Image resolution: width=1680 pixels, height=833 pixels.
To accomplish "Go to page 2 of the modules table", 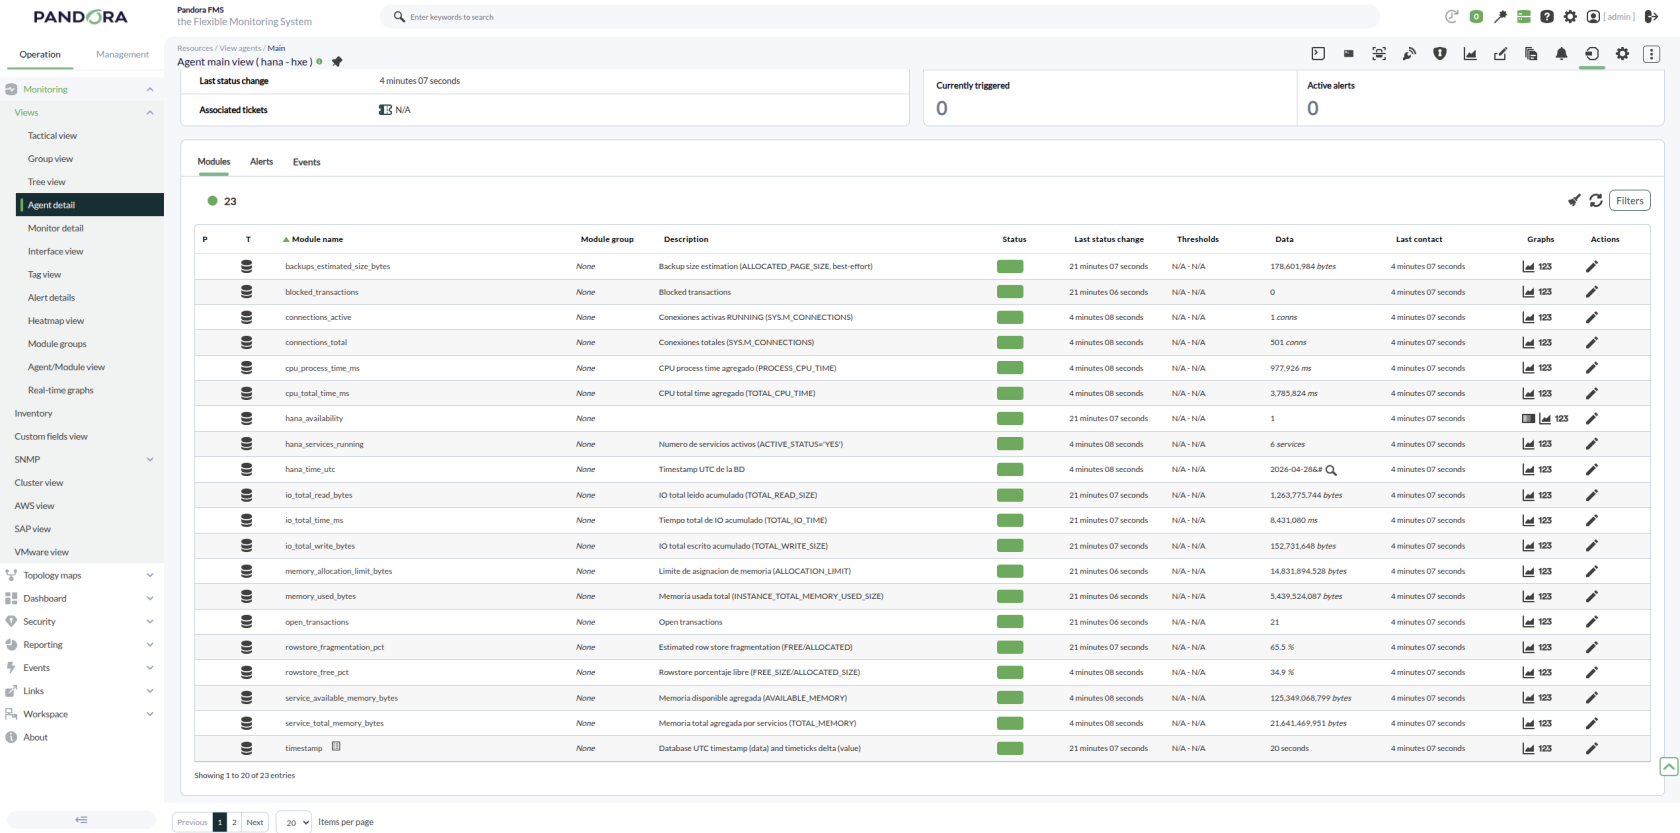I will tap(234, 822).
